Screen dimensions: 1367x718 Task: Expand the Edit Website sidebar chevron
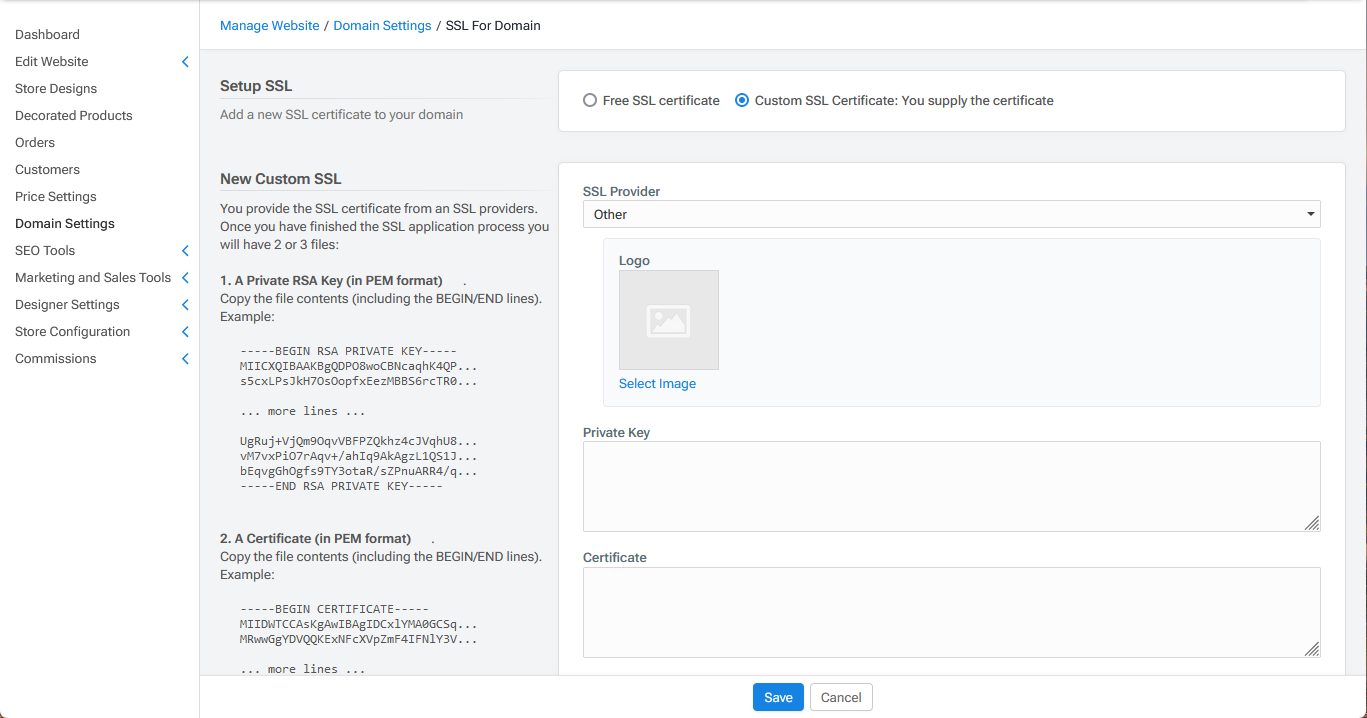185,61
